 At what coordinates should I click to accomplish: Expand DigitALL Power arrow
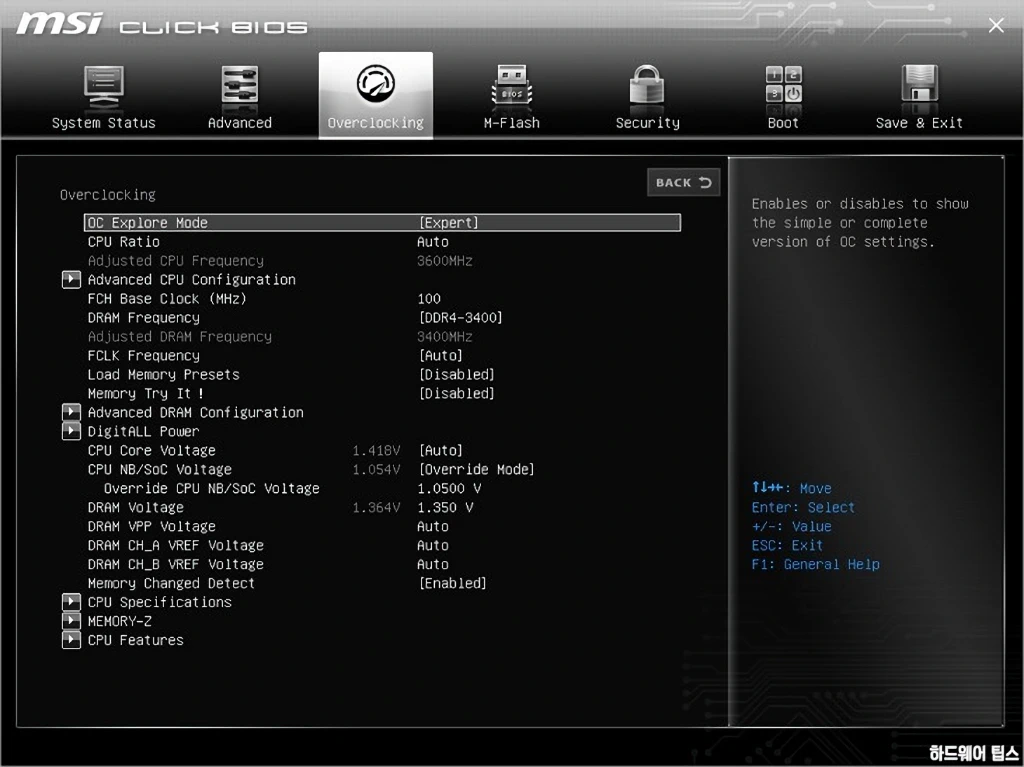coord(71,431)
